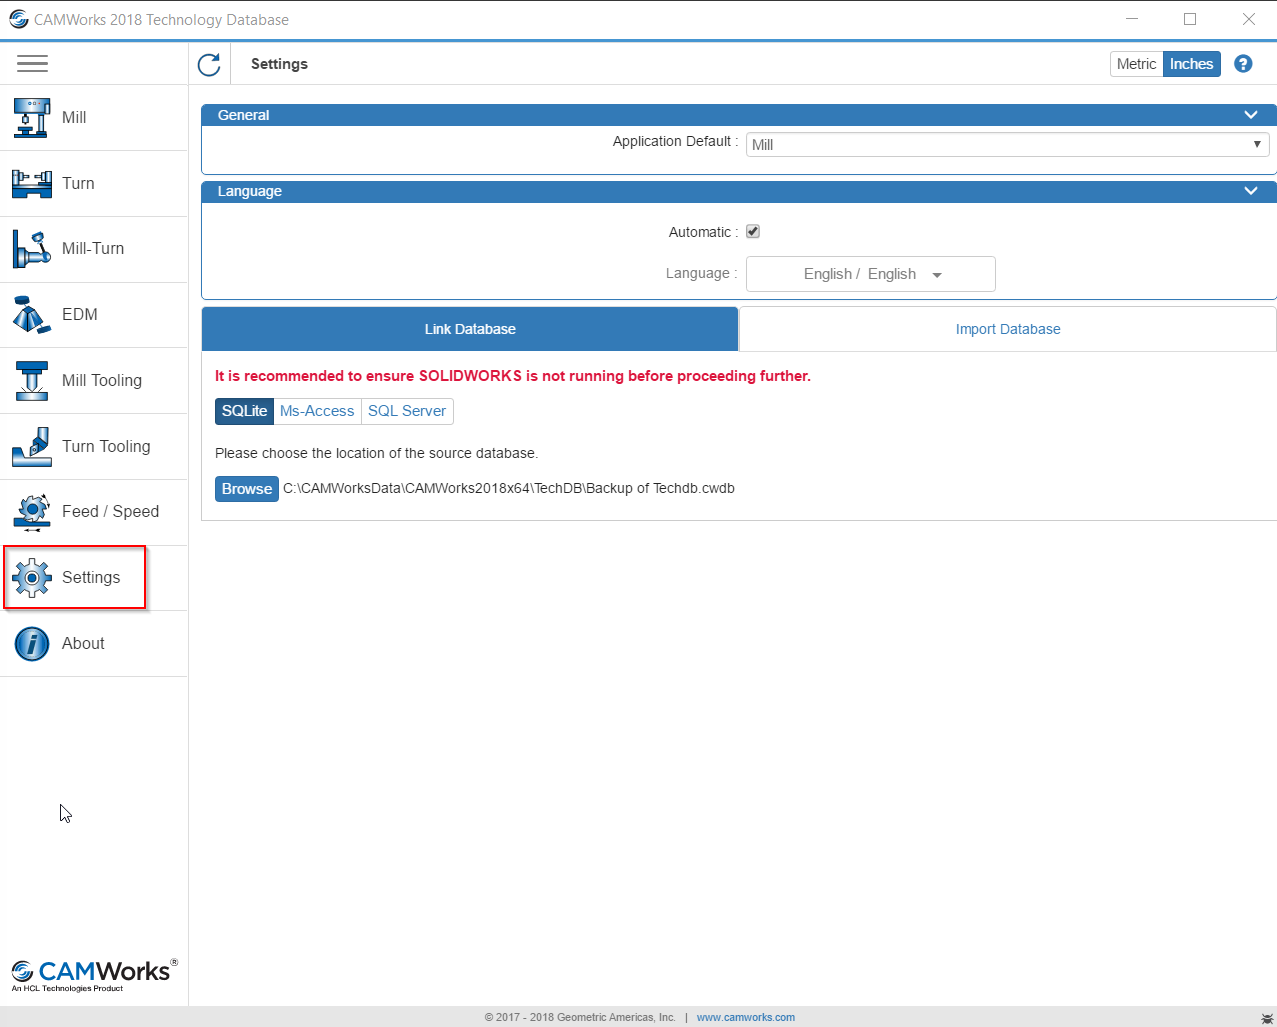Click the 'Application Default :' label
The width and height of the screenshot is (1277, 1027).
coord(675,142)
